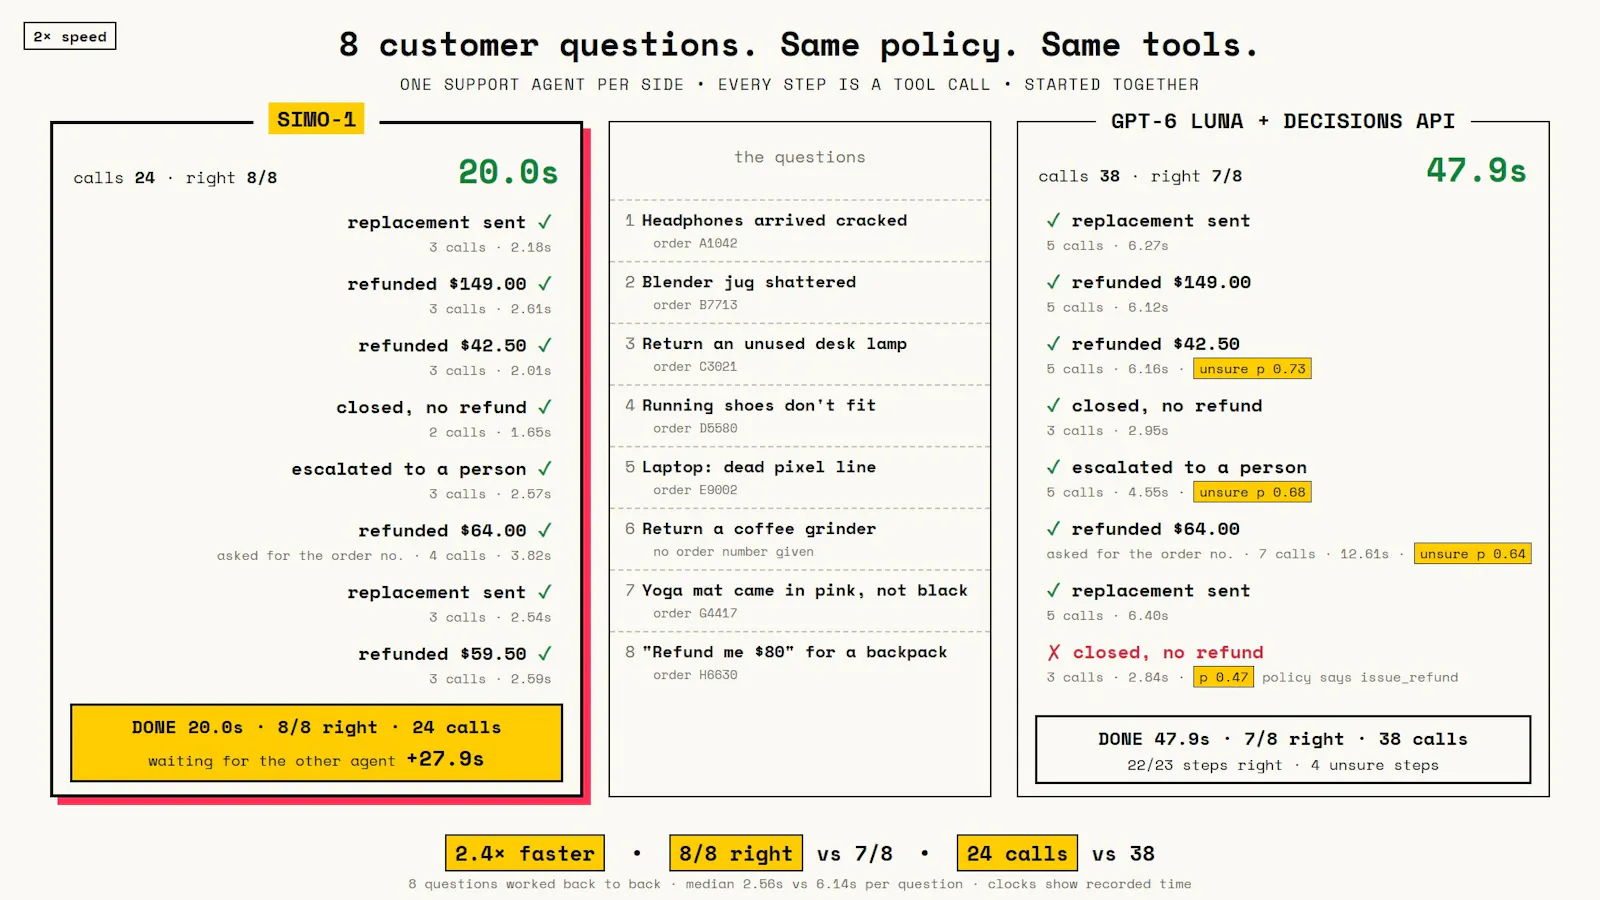Click the check mark beside SIMO-1 refunded $42.50

tap(545, 345)
